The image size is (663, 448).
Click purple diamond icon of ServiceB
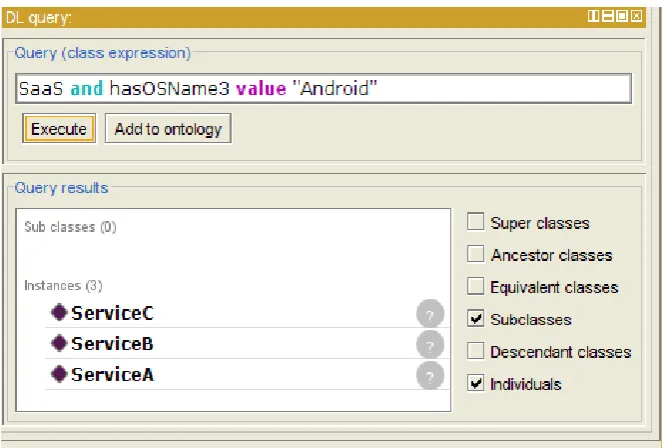(59, 343)
